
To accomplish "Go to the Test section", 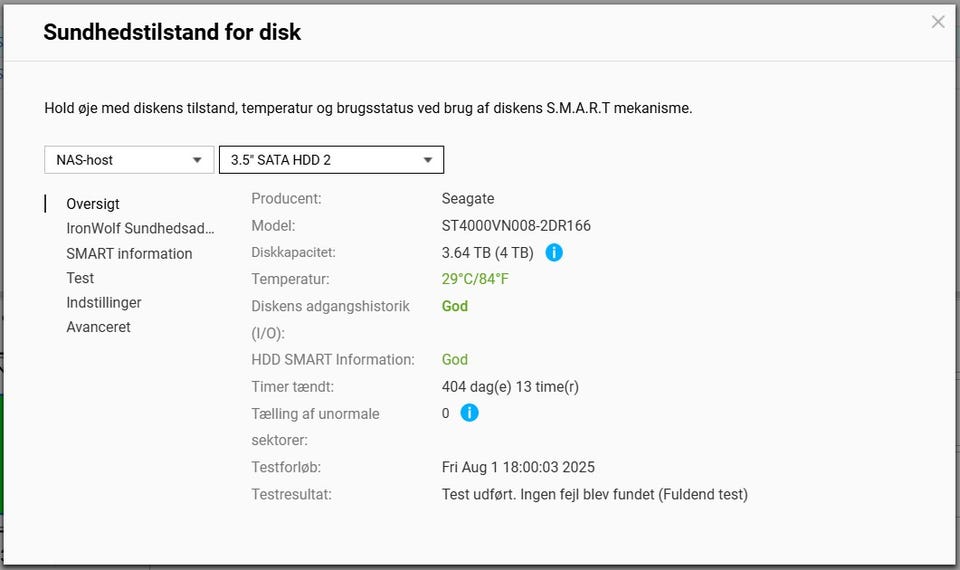I will point(80,278).
